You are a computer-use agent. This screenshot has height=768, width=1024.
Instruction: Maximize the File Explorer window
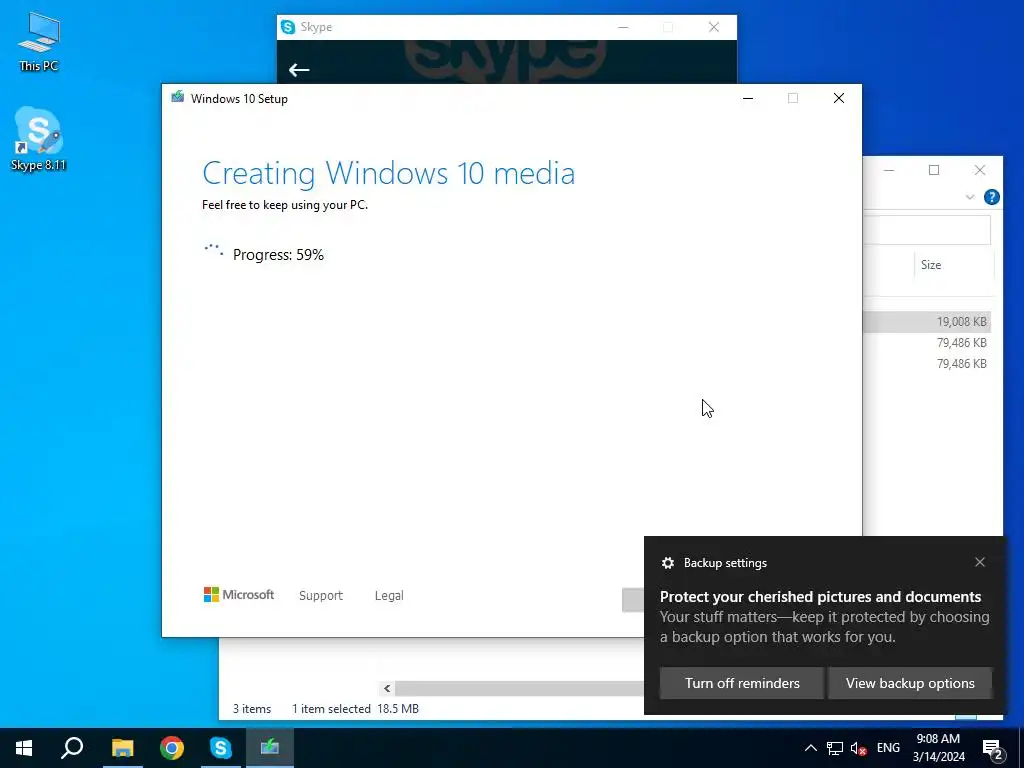pos(934,170)
